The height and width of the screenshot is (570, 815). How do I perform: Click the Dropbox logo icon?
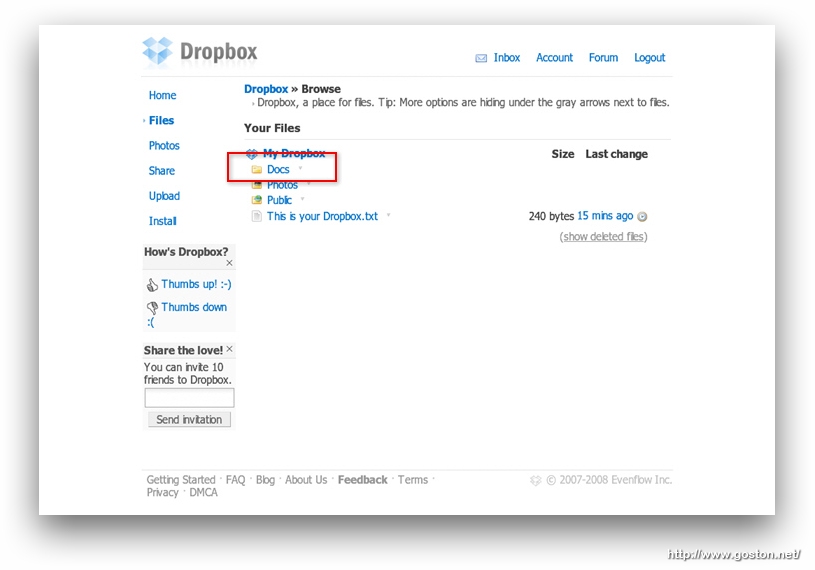coord(157,51)
